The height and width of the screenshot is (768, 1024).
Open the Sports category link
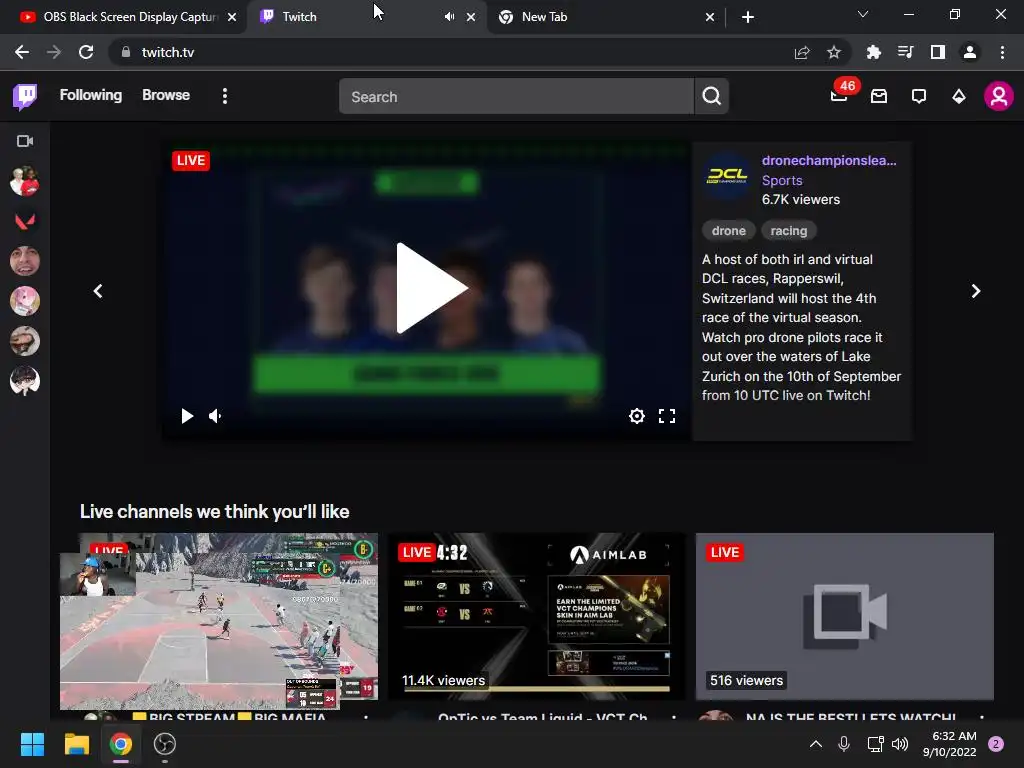782,181
